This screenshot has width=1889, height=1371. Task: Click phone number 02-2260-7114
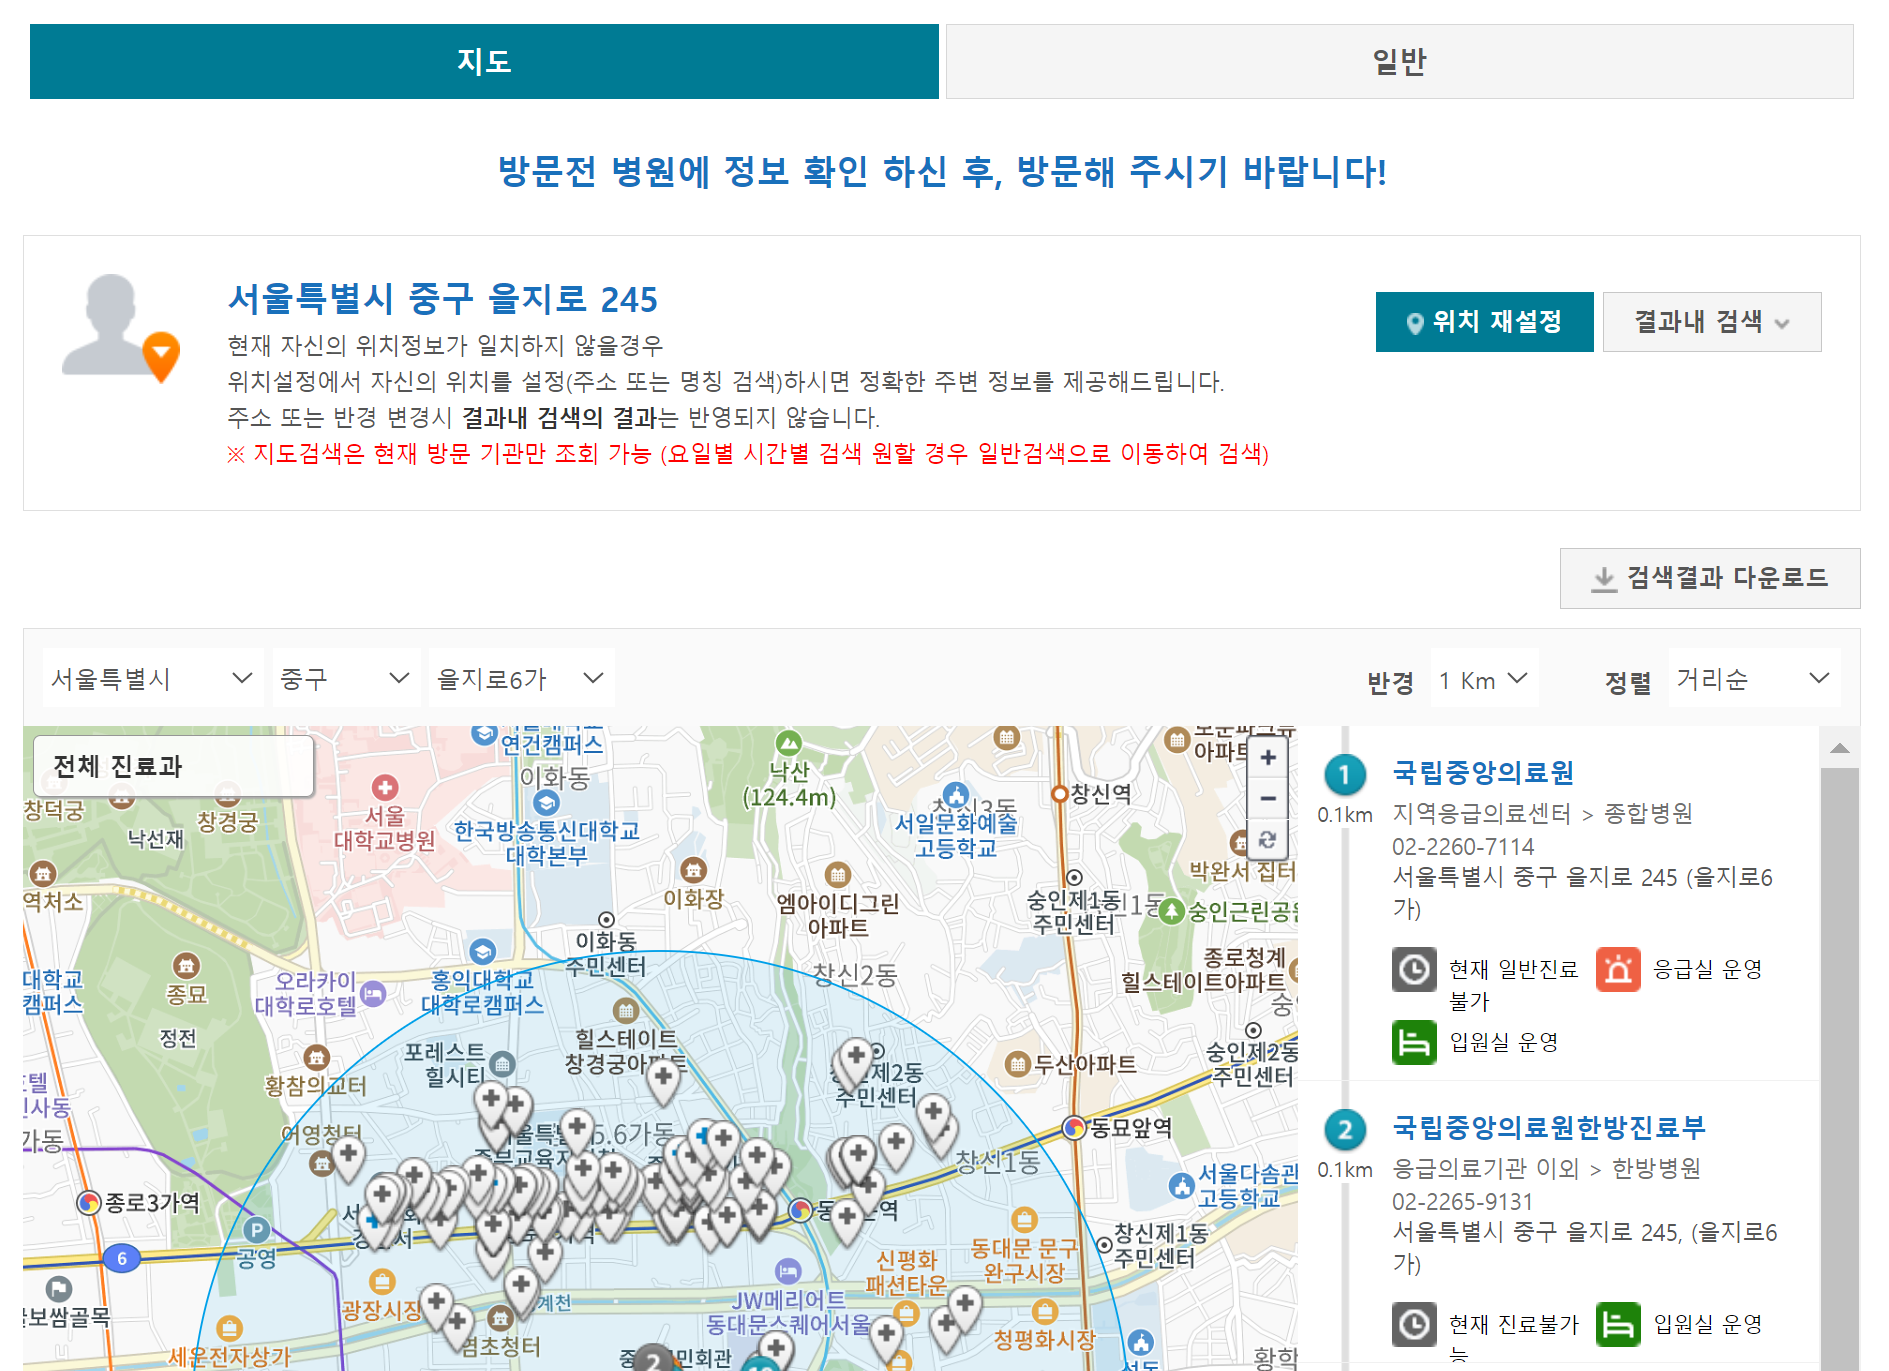click(x=1462, y=847)
